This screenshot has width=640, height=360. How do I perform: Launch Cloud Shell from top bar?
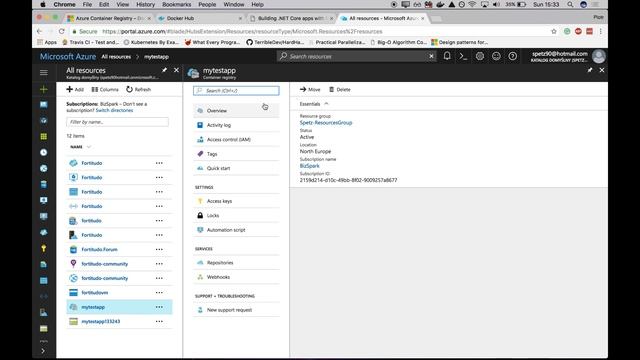click(x=463, y=56)
